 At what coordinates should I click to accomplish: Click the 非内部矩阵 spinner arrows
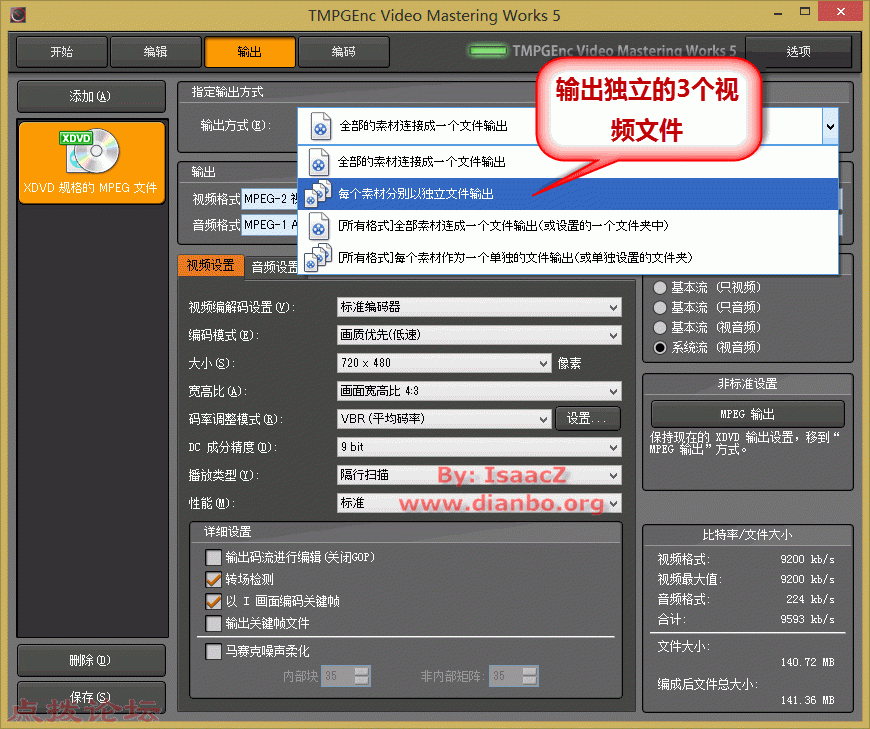tap(529, 676)
